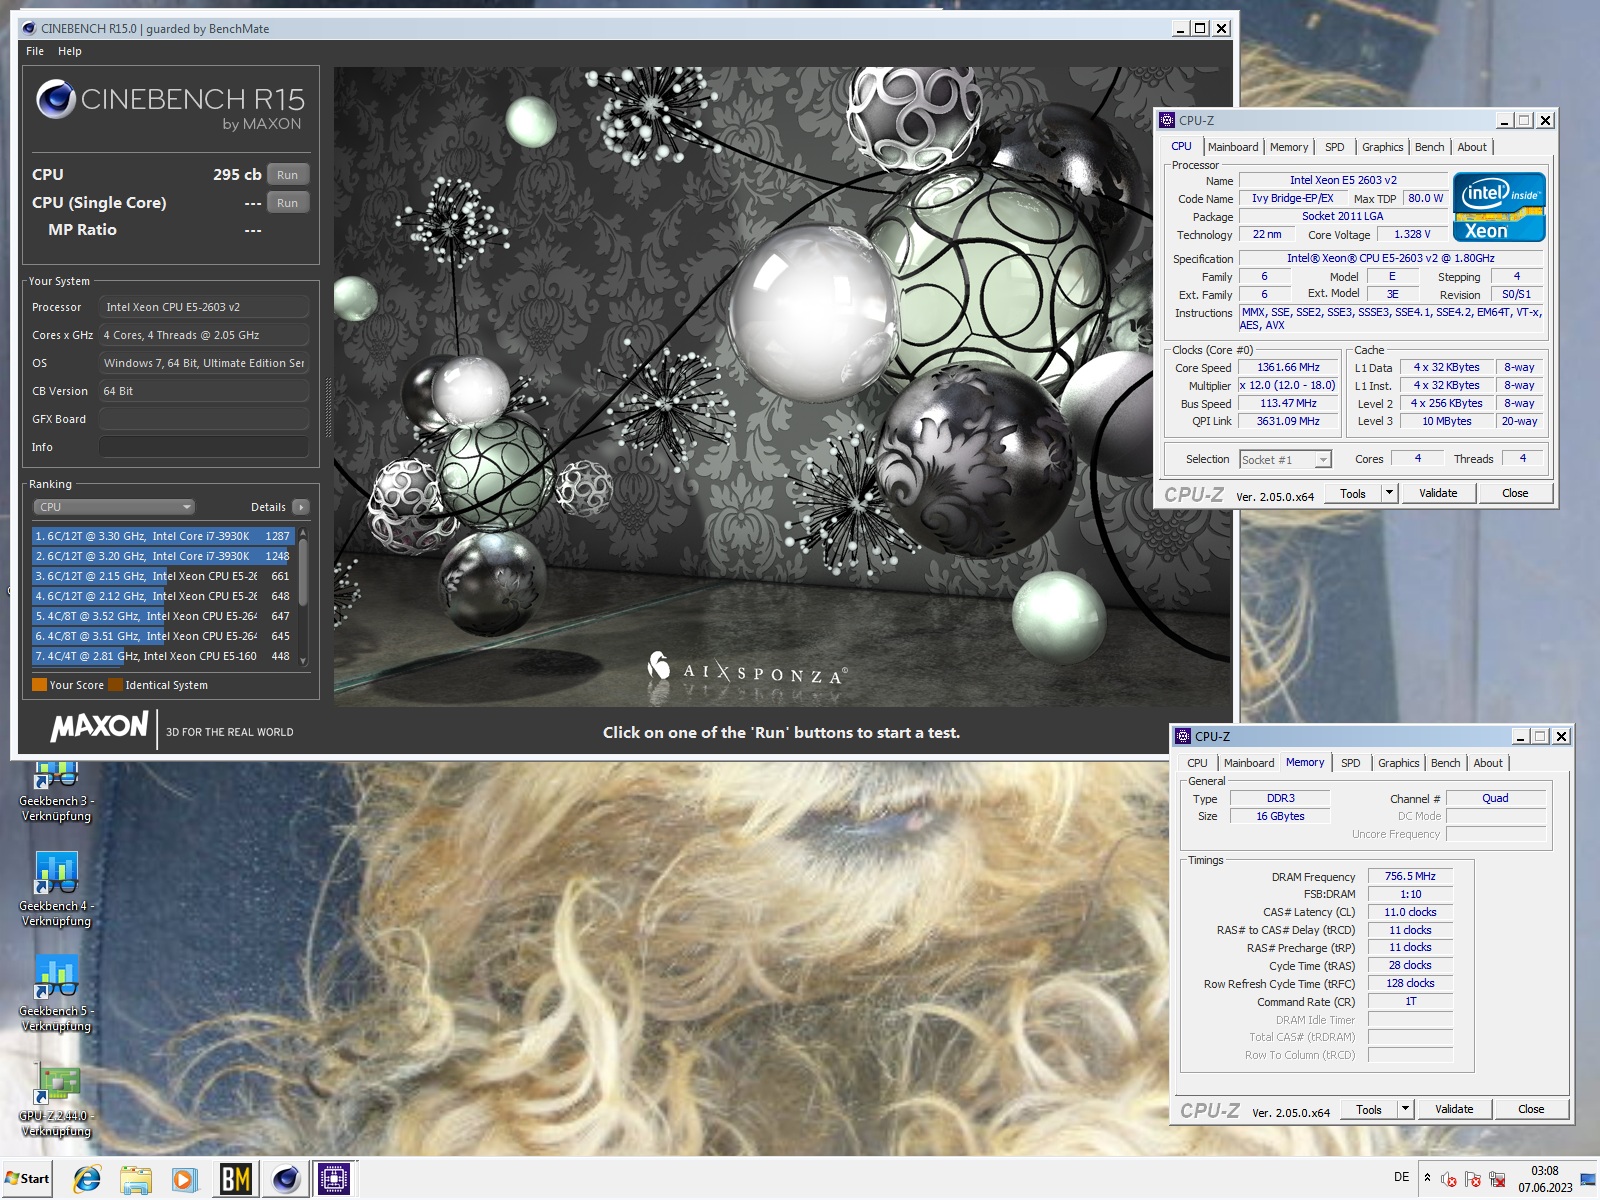Image resolution: width=1600 pixels, height=1200 pixels.
Task: Click the GFX Board field
Action: (203, 419)
